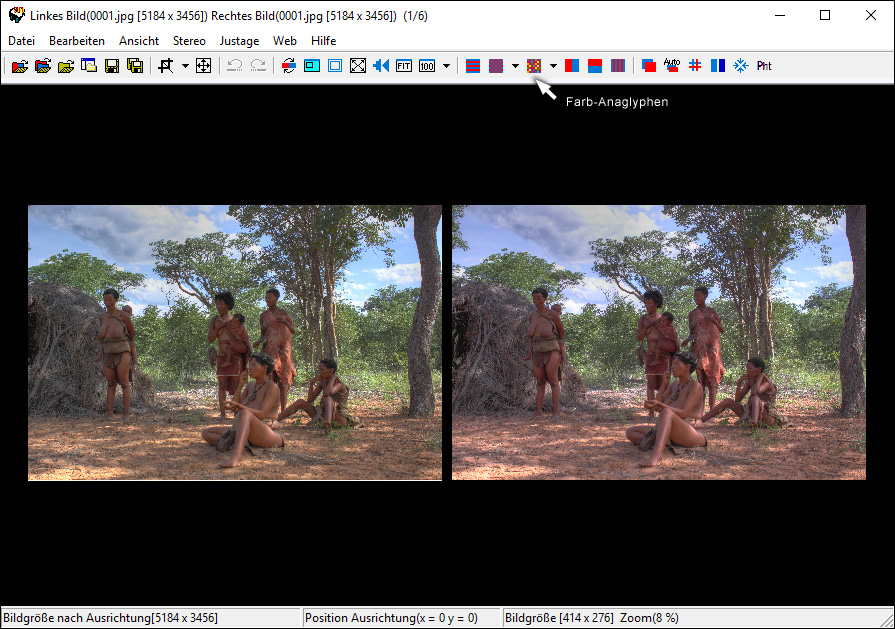
Task: Open a stereo image with the first folder icon
Action: (x=20, y=66)
